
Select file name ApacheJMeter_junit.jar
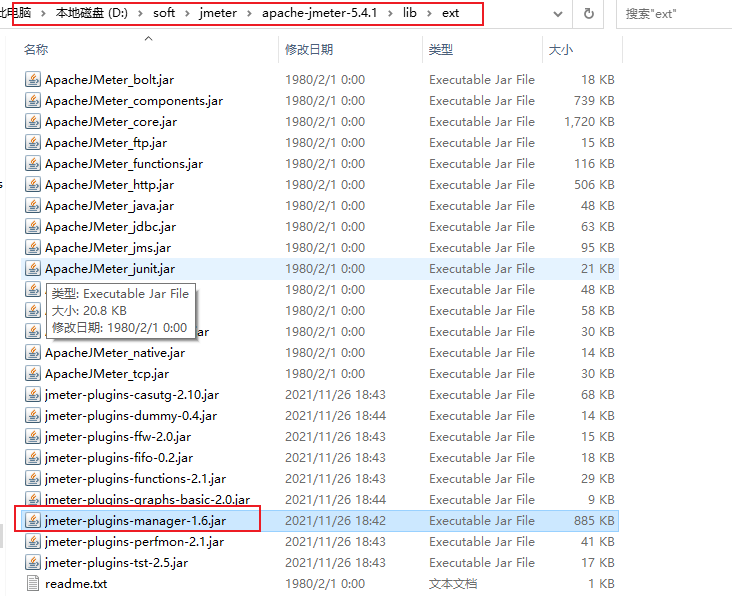(110, 269)
